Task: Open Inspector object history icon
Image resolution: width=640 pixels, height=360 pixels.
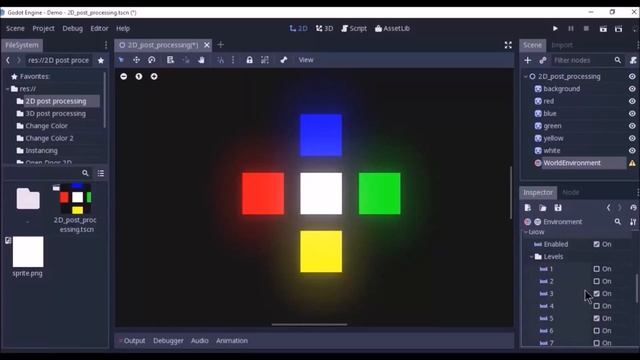Action: tap(633, 208)
